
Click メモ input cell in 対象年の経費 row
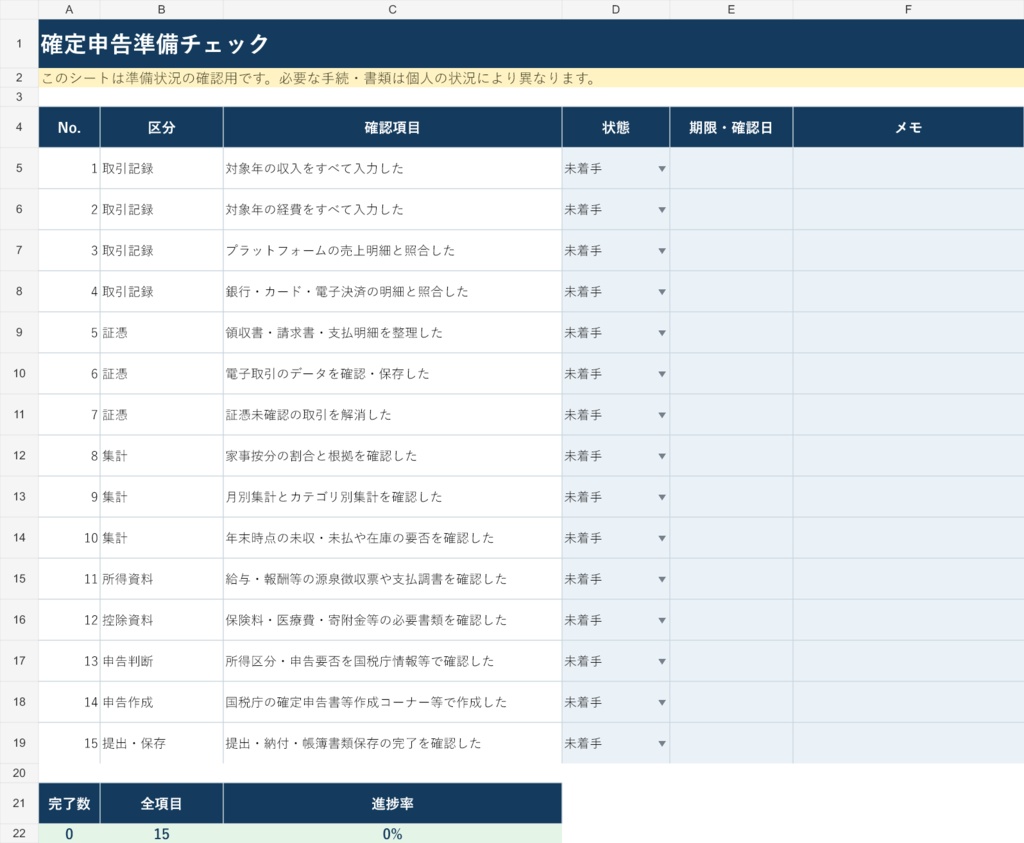(x=908, y=210)
